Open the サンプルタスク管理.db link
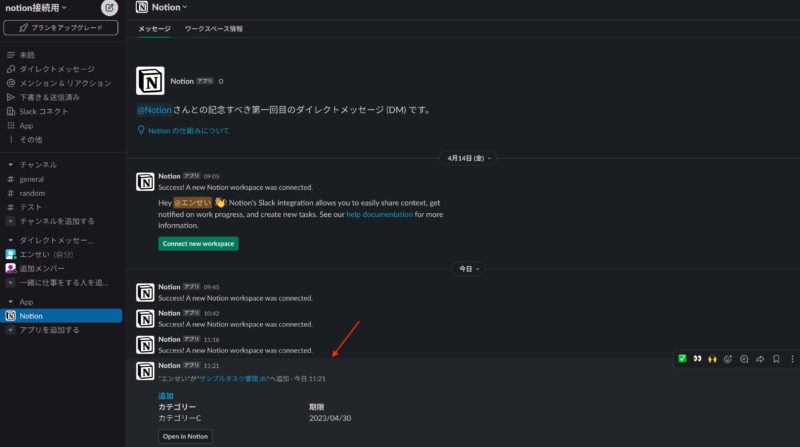The height and width of the screenshot is (447, 800). click(233, 379)
